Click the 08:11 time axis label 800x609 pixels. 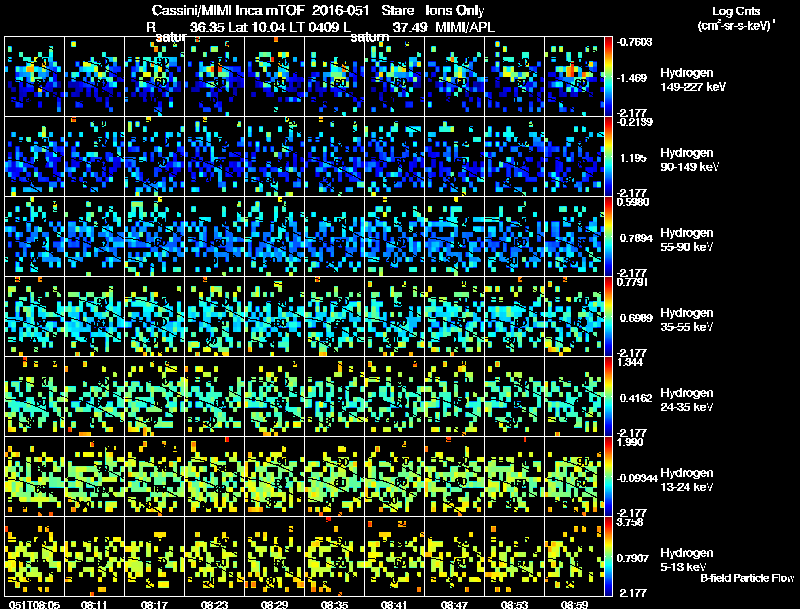click(x=95, y=603)
